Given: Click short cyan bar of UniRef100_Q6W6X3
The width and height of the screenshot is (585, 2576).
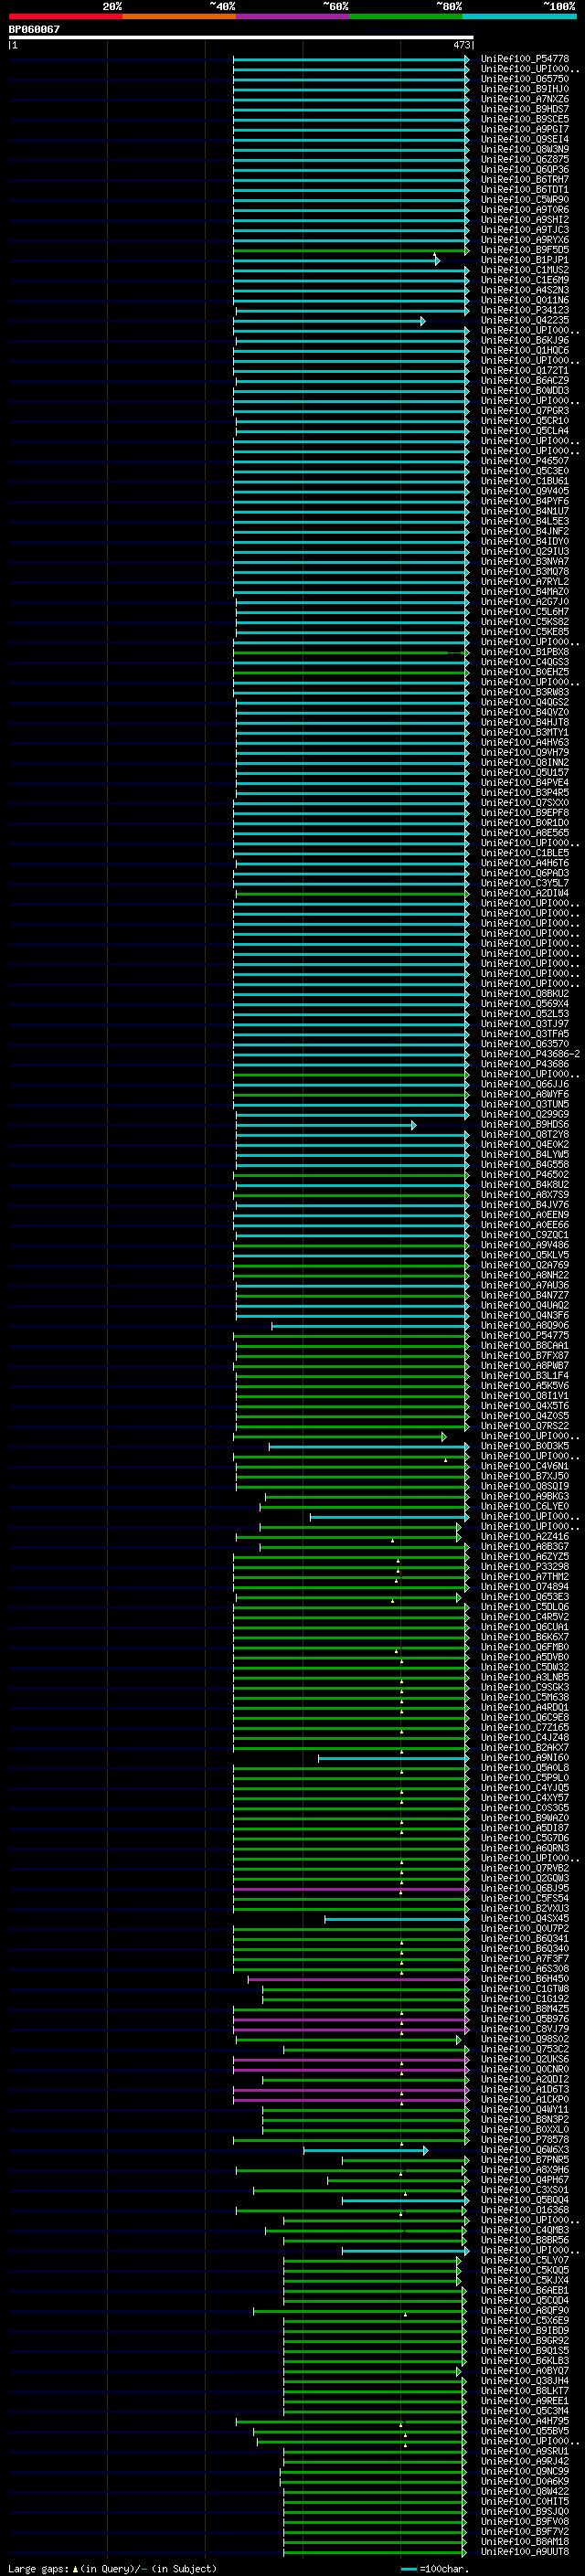Looking at the screenshot, I should pos(366,2150).
